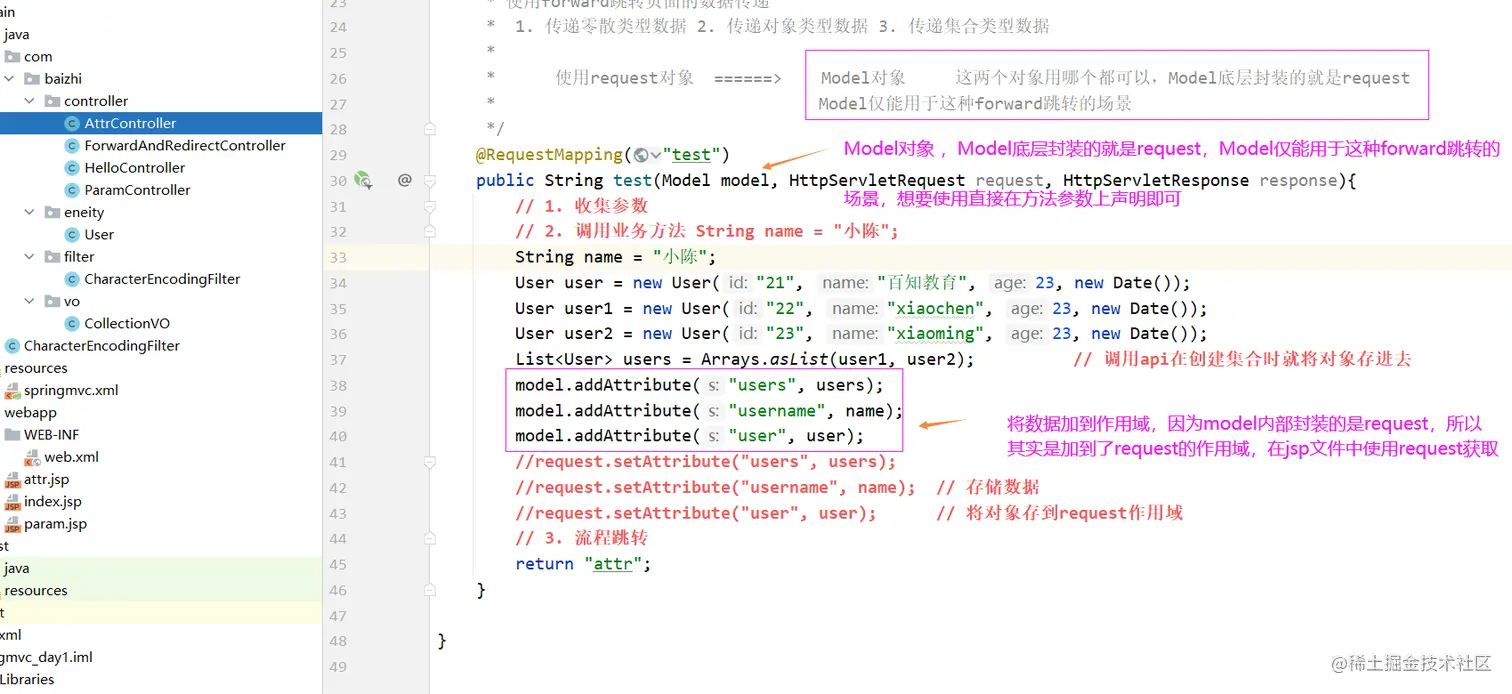Click the string "百知教育" on line 34

921,283
